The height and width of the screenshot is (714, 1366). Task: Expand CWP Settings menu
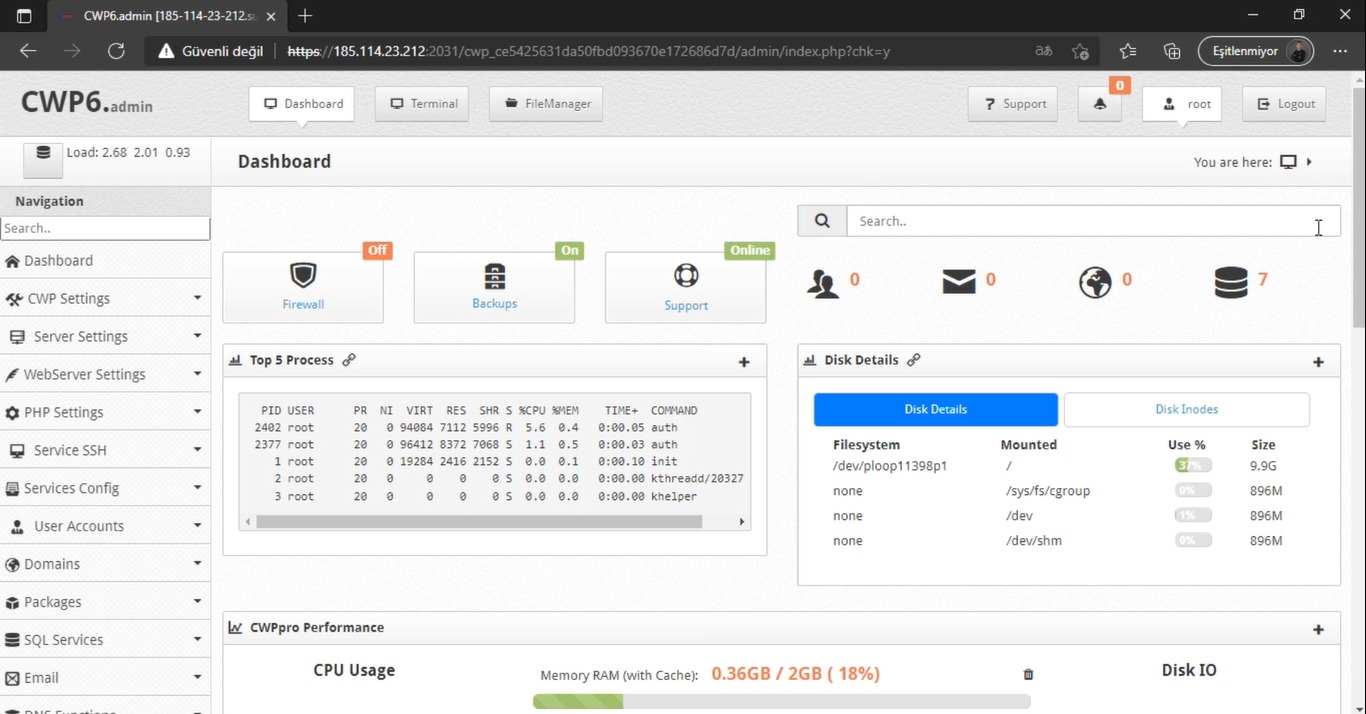[x=105, y=298]
